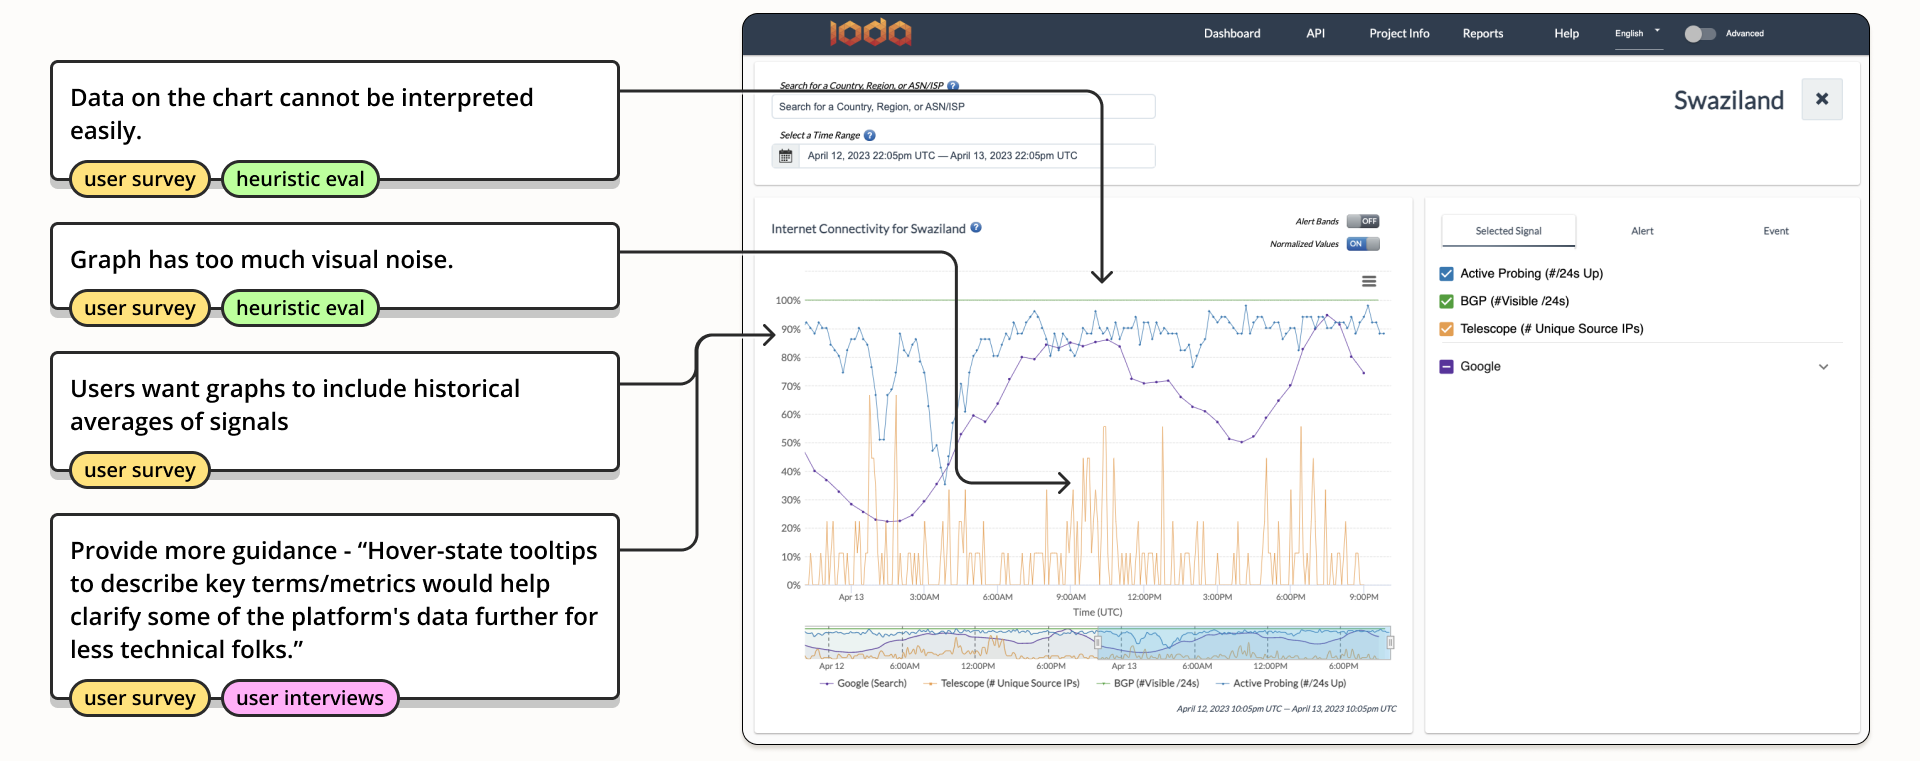Screen dimensions: 1920x761
Task: Toggle the Advanced mode switch
Action: (1700, 34)
